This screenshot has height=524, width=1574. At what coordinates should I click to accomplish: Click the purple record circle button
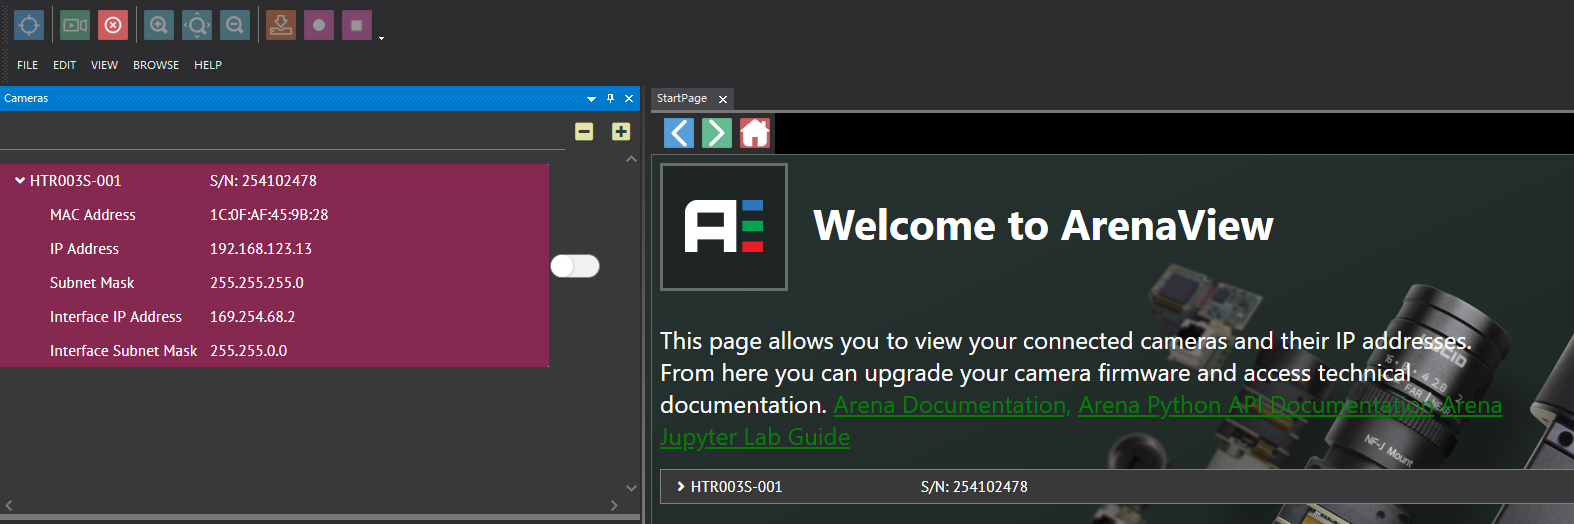(319, 25)
